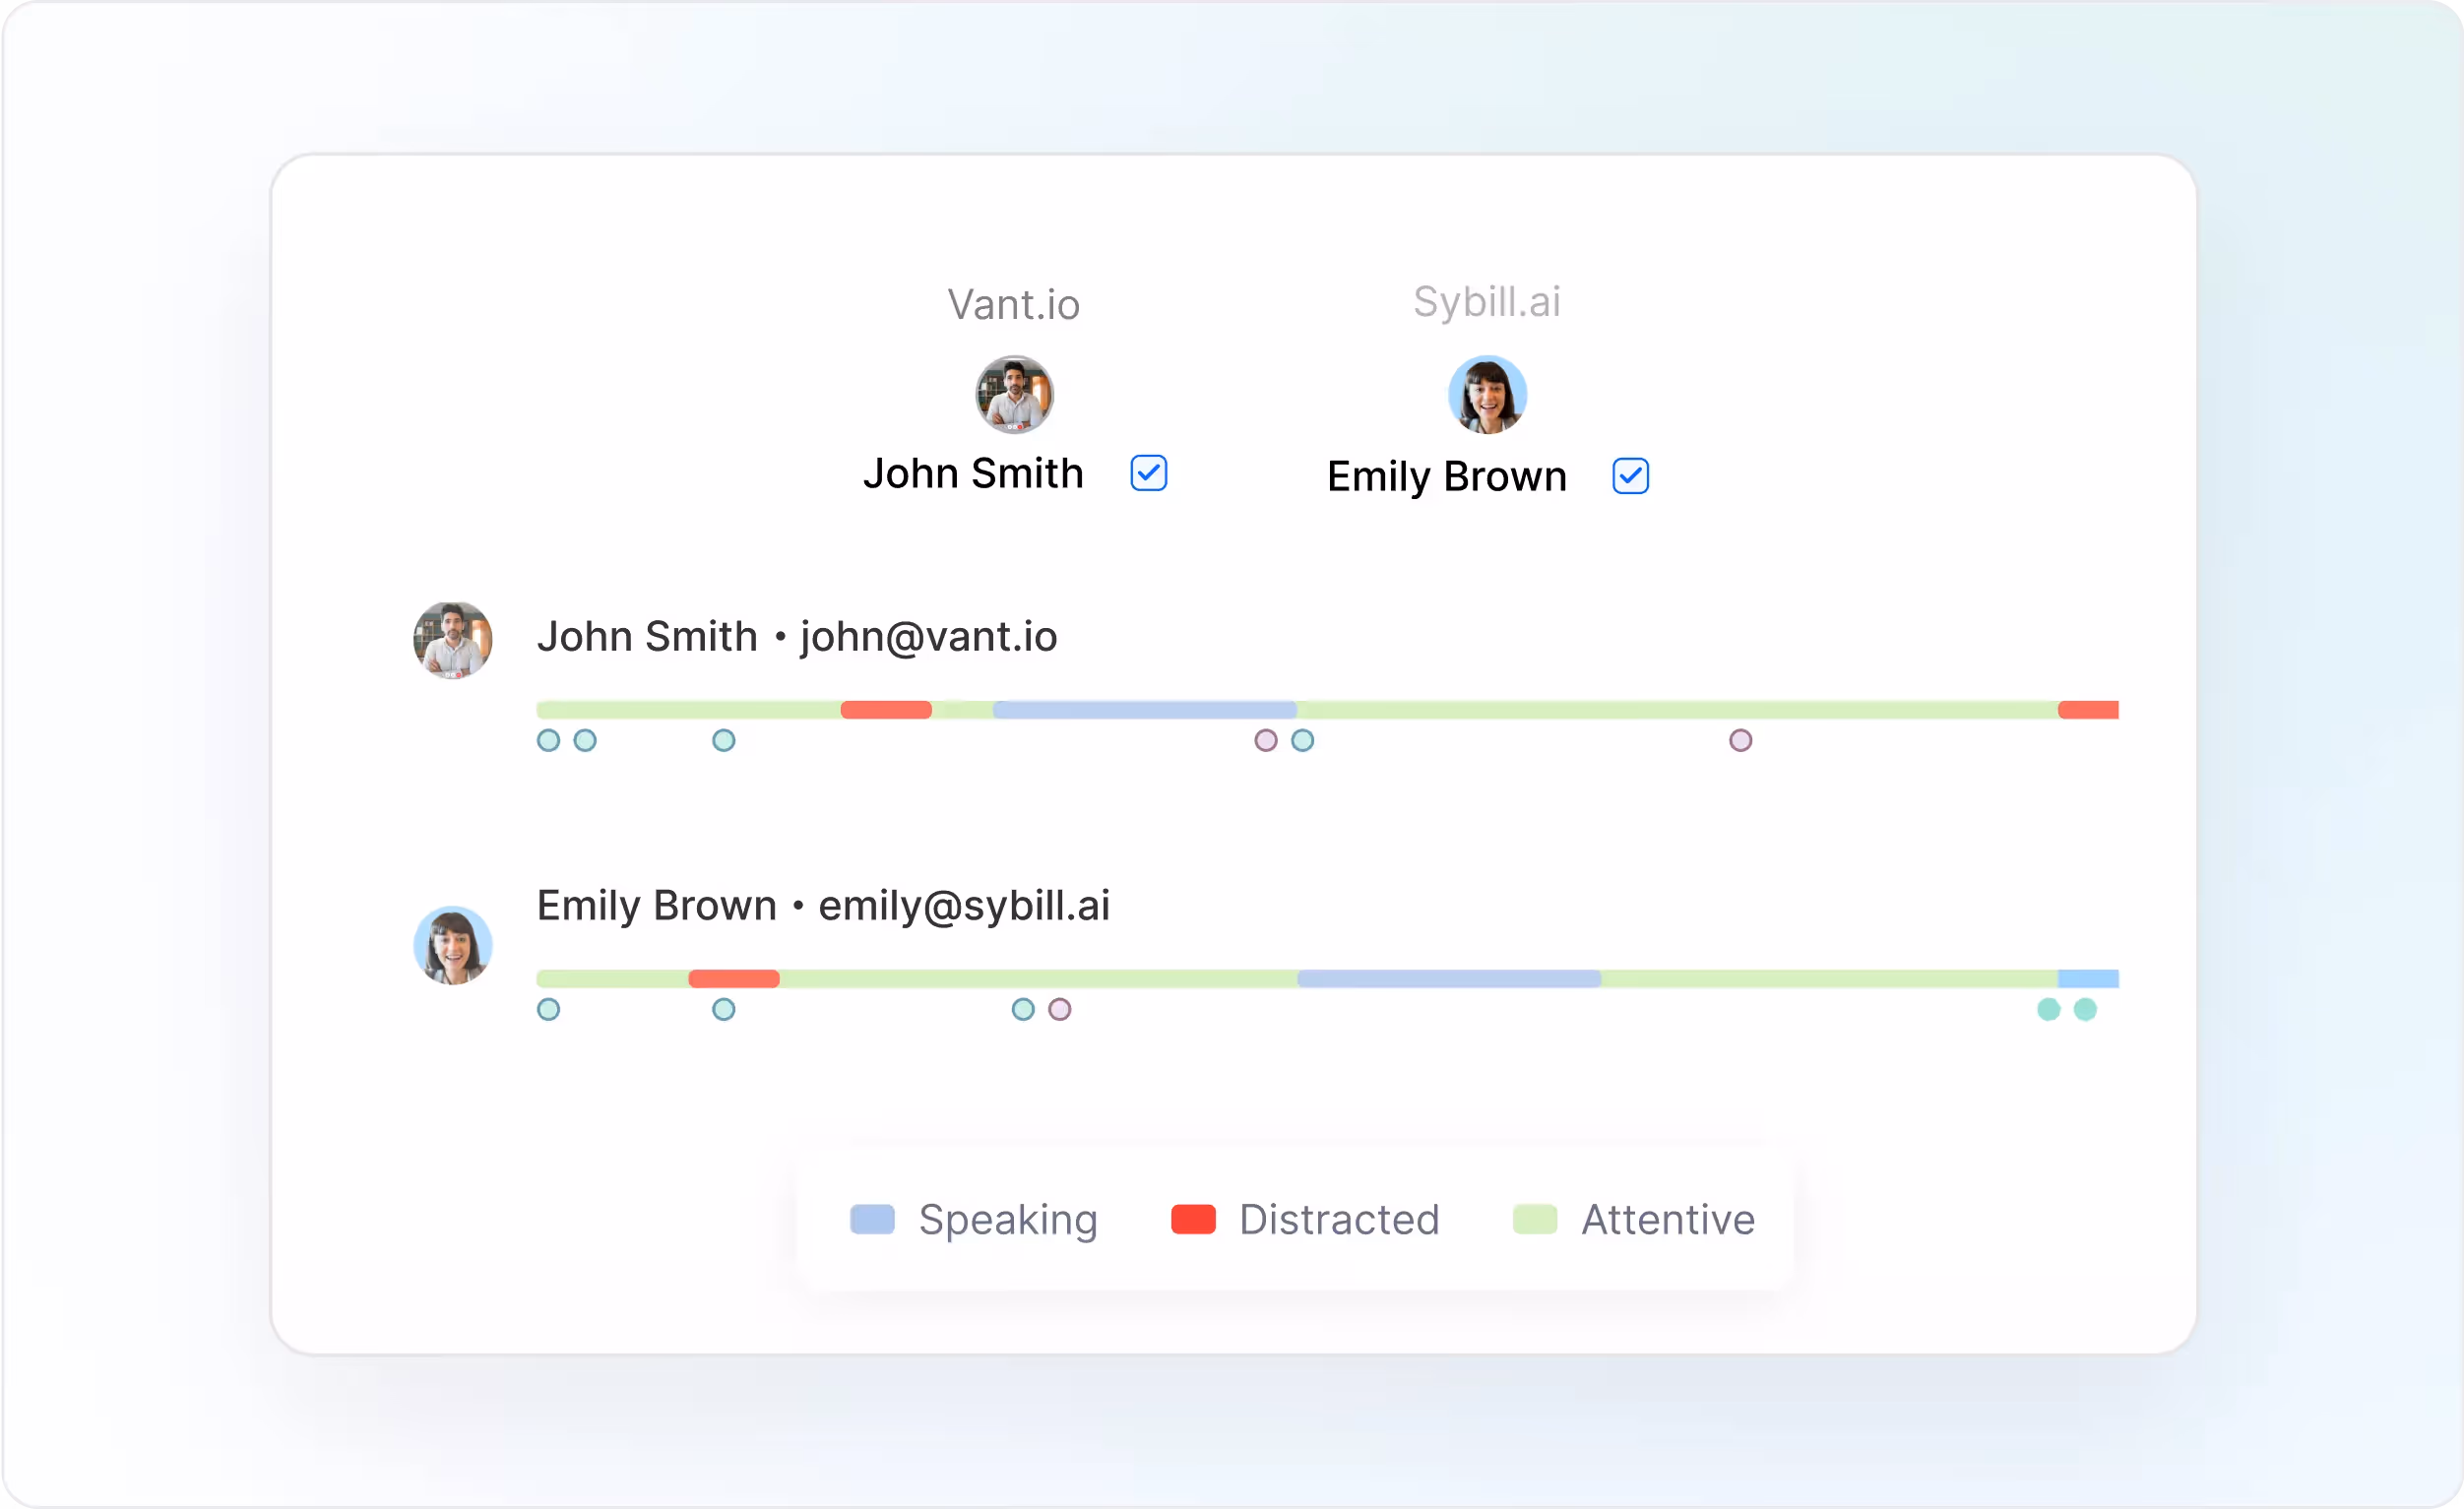Image resolution: width=2464 pixels, height=1509 pixels.
Task: Click Emily Brown's red distracted segment
Action: (734, 979)
